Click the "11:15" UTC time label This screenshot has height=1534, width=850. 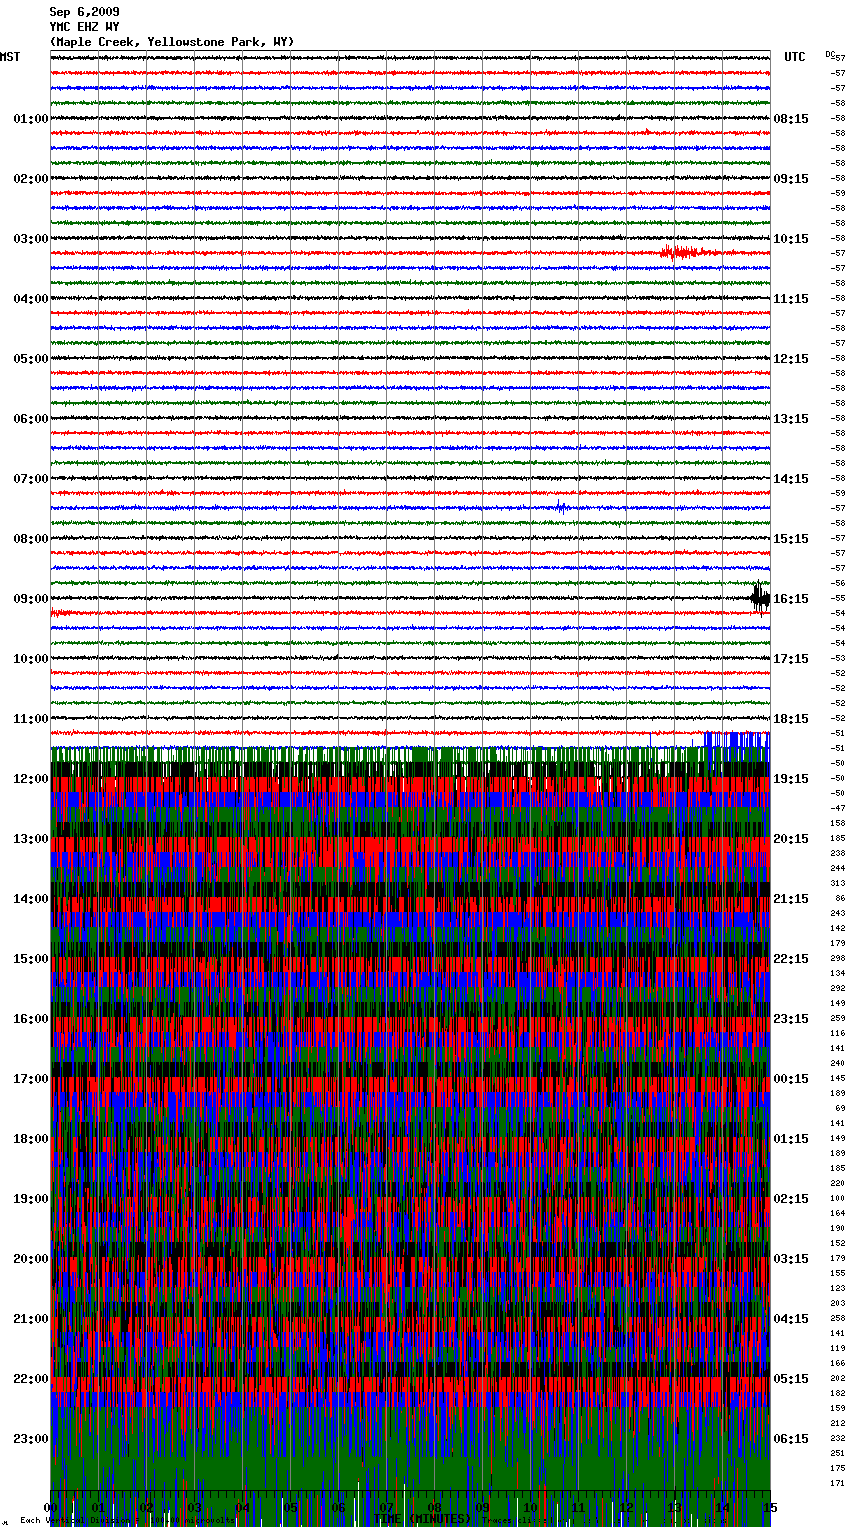(x=791, y=299)
